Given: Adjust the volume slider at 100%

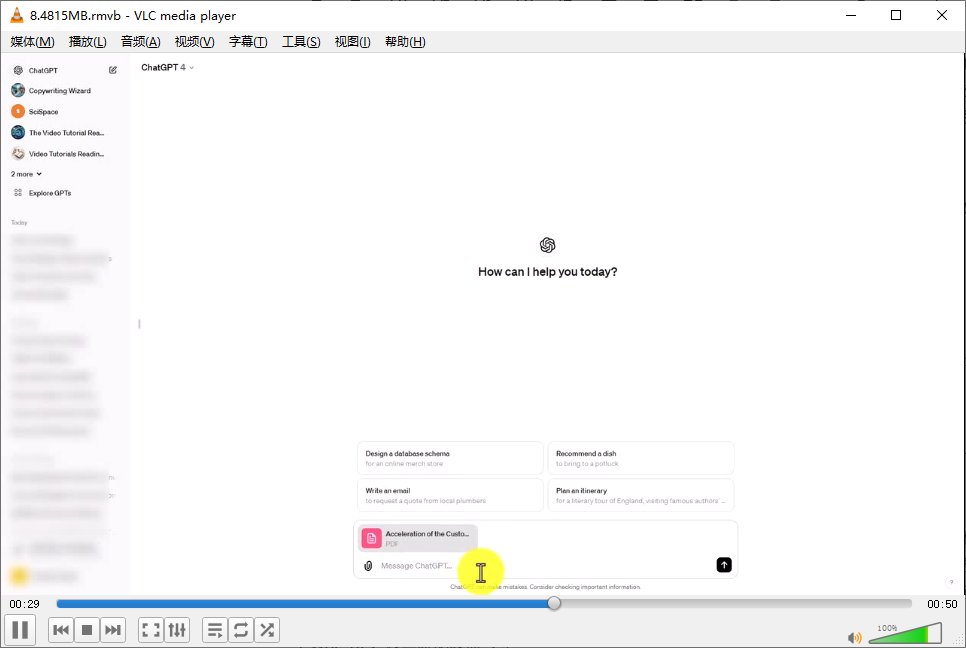Looking at the screenshot, I should [905, 633].
